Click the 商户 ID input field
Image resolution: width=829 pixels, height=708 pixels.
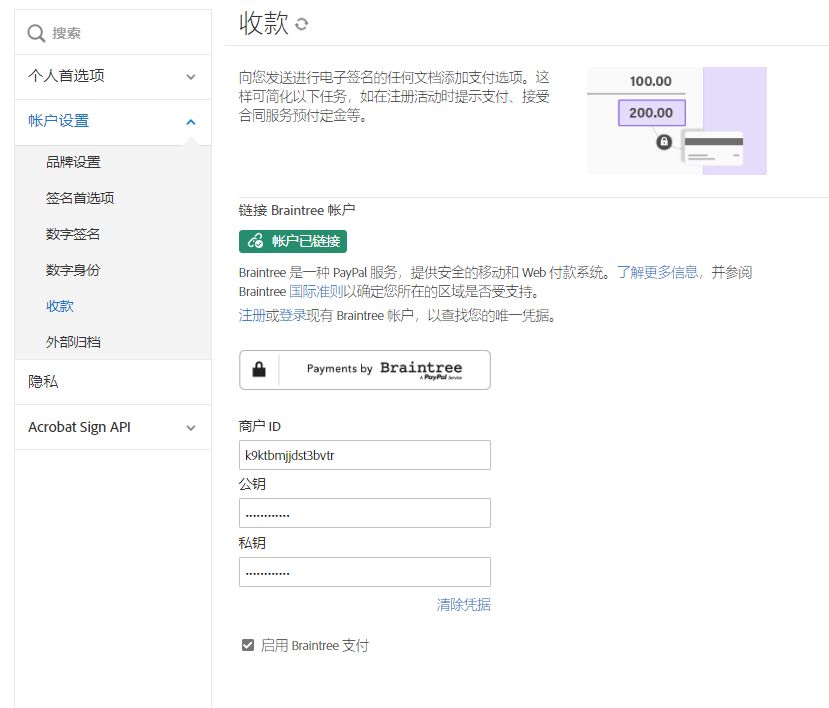364,455
